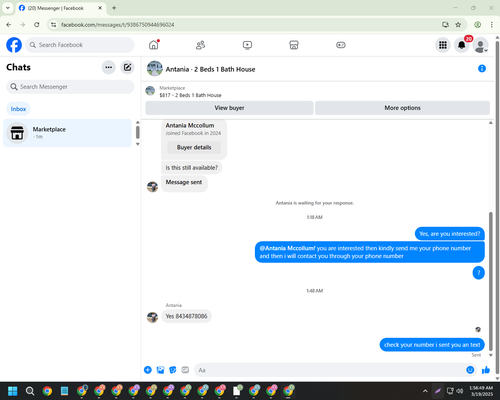Click the Search Facebook field

80,45
